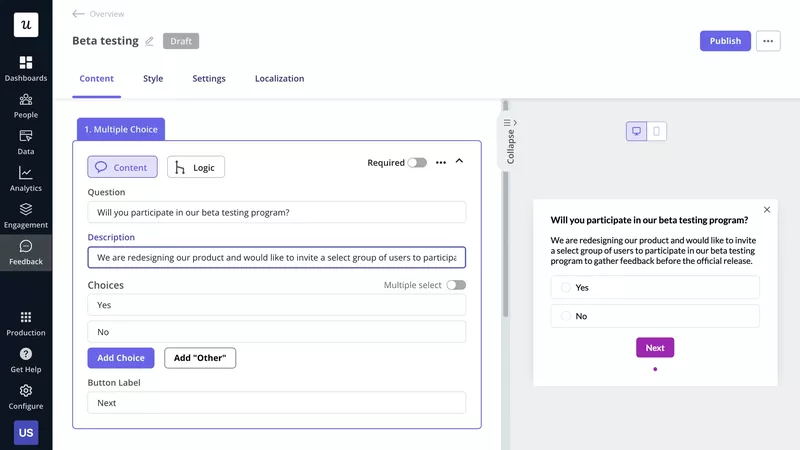Click the preview question heading text
Viewport: 800px width, 450px height.
click(649, 220)
